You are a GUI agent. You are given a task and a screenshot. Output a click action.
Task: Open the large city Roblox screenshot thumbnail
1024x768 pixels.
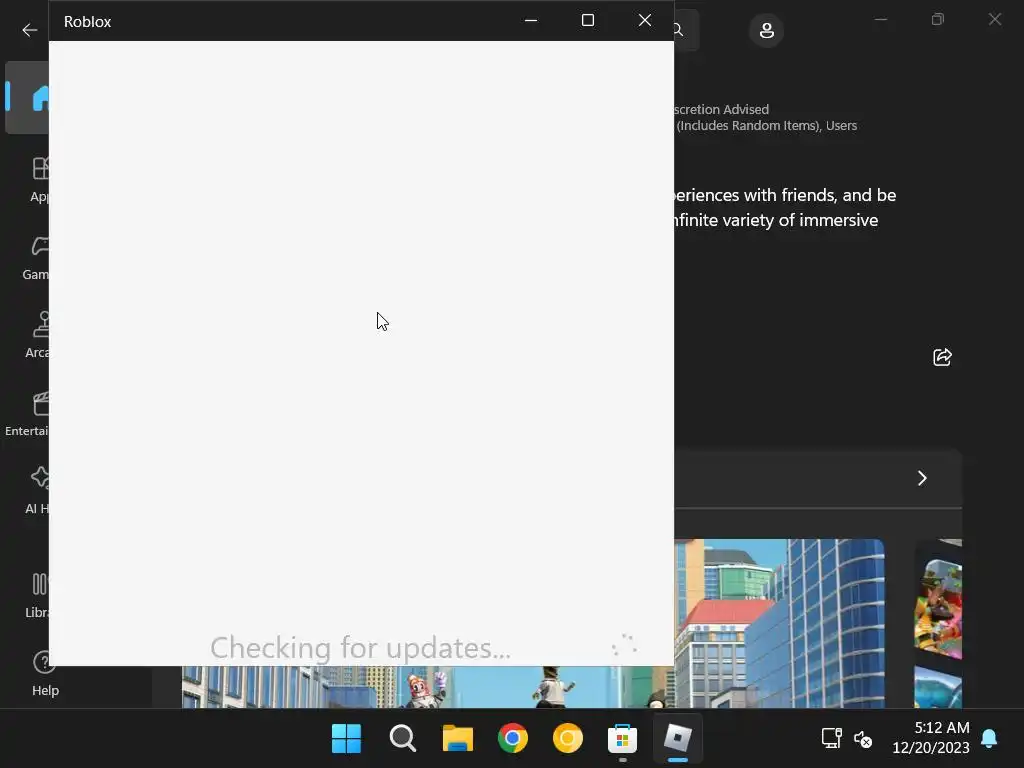pyautogui.click(x=779, y=623)
